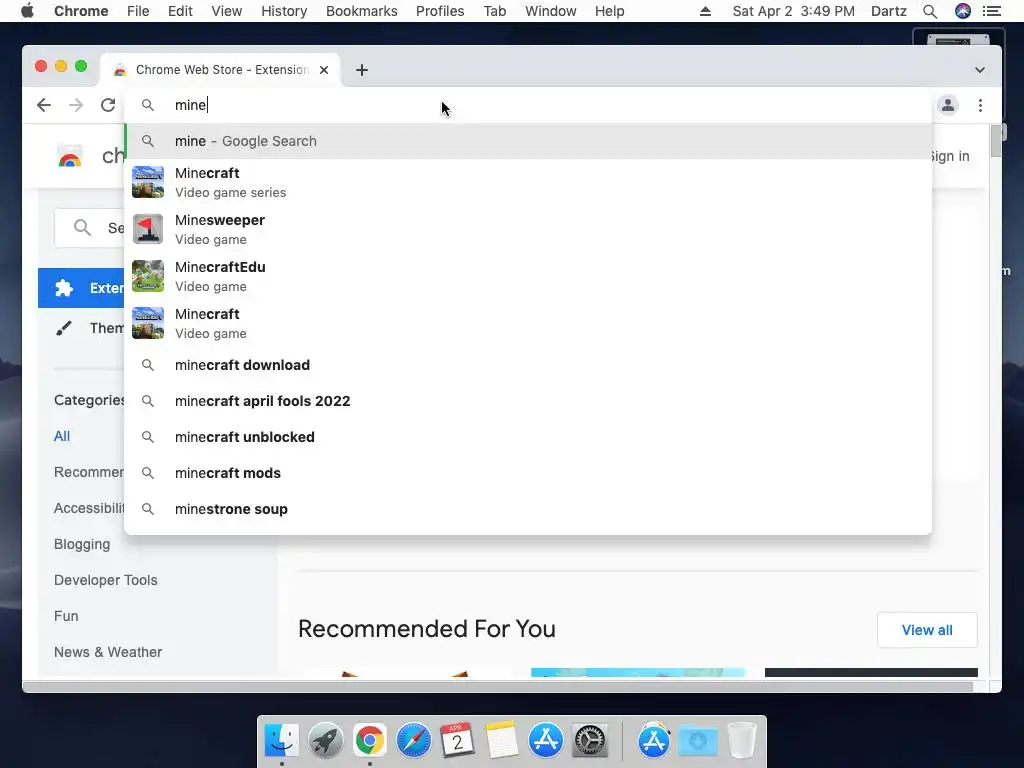Open the View menu
This screenshot has width=1024, height=768.
coord(227,11)
